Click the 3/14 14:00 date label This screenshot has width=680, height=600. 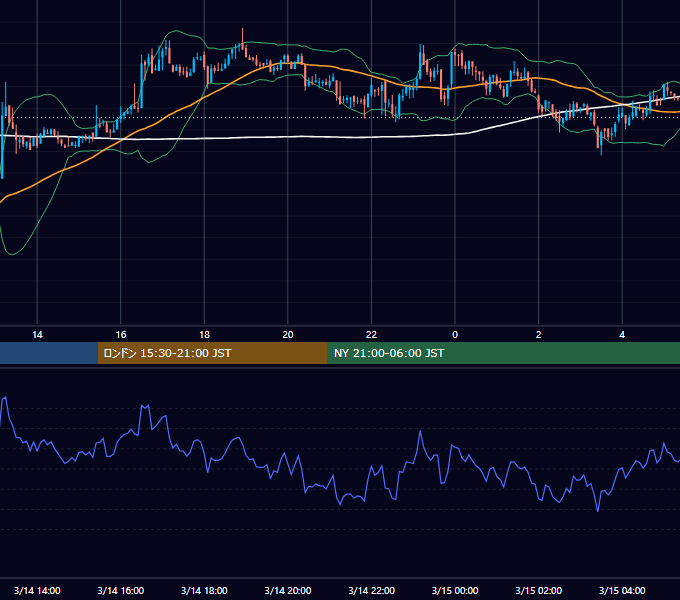[x=37, y=590]
